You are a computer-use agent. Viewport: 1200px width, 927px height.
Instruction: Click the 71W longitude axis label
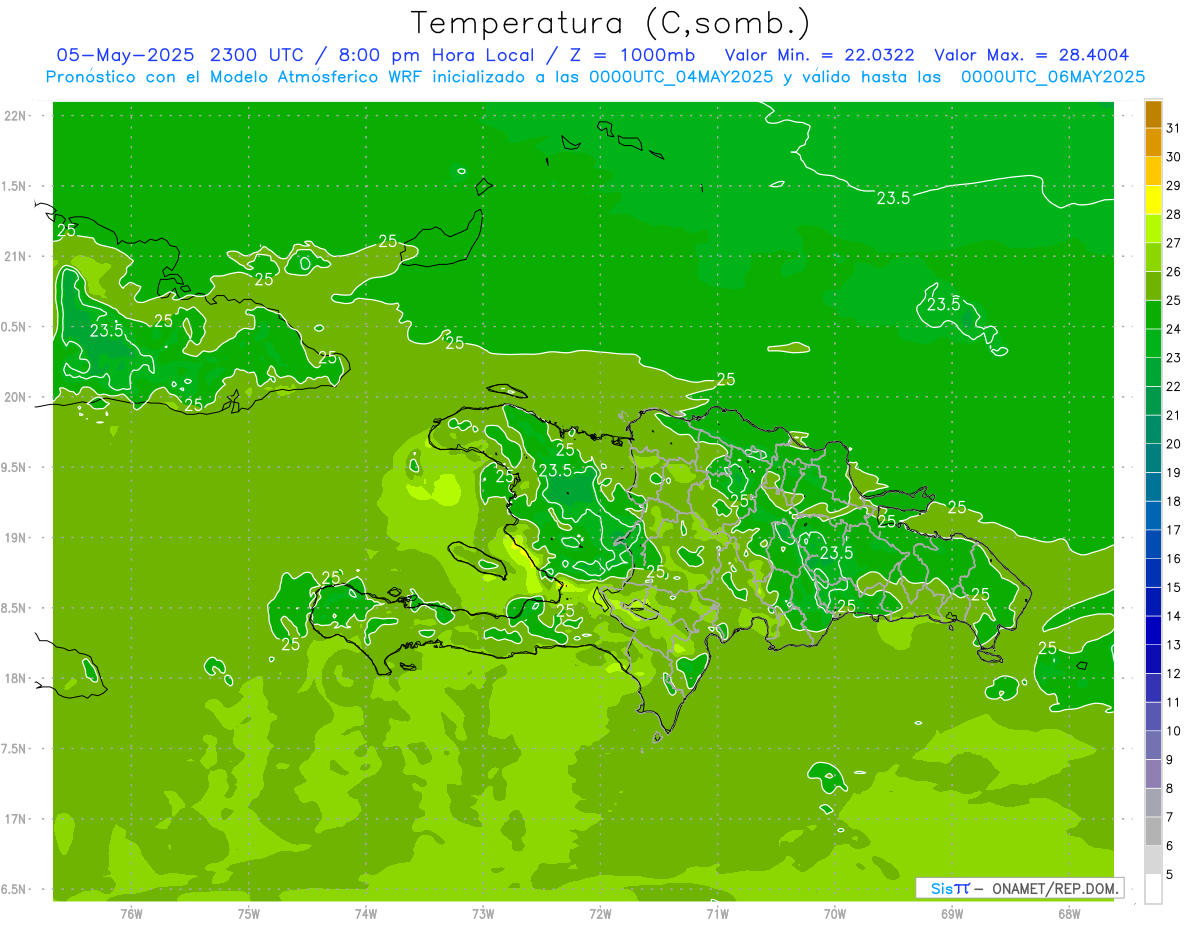click(x=717, y=914)
